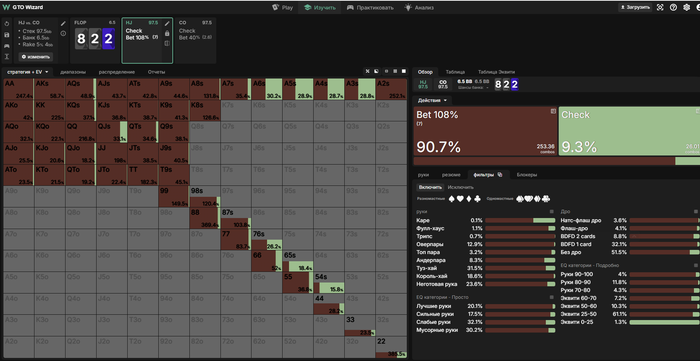Image resolution: width=700 pixels, height=361 pixels.
Task: Click the X view icon above the matrix
Action: pos(367,71)
